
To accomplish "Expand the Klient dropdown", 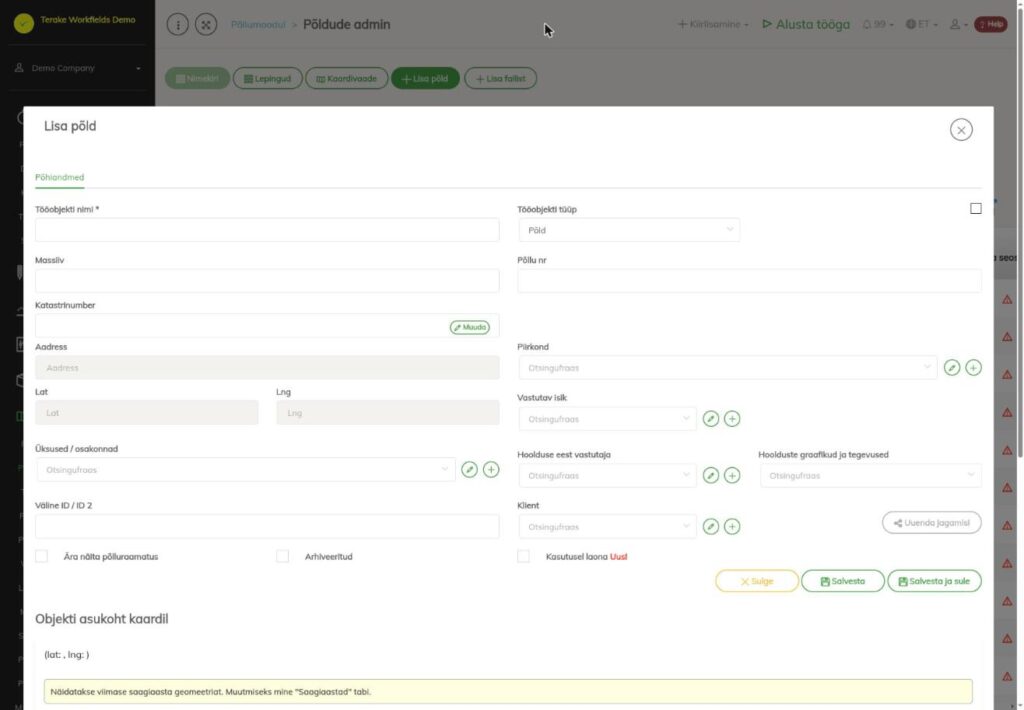I will pos(607,526).
